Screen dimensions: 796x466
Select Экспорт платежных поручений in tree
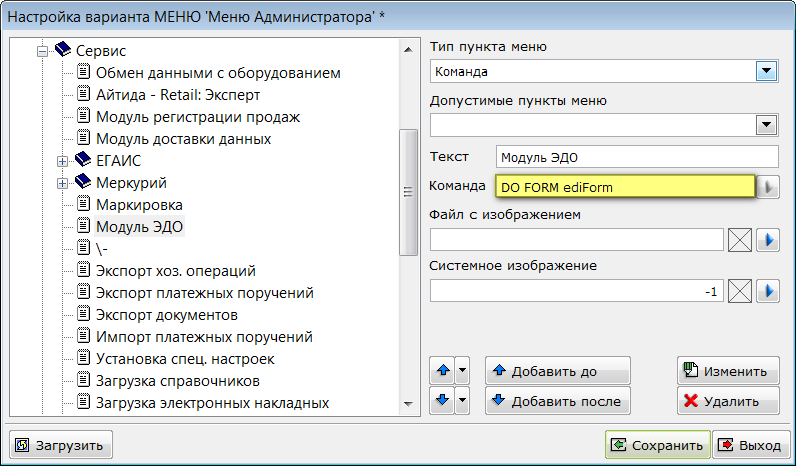pyautogui.click(x=205, y=292)
